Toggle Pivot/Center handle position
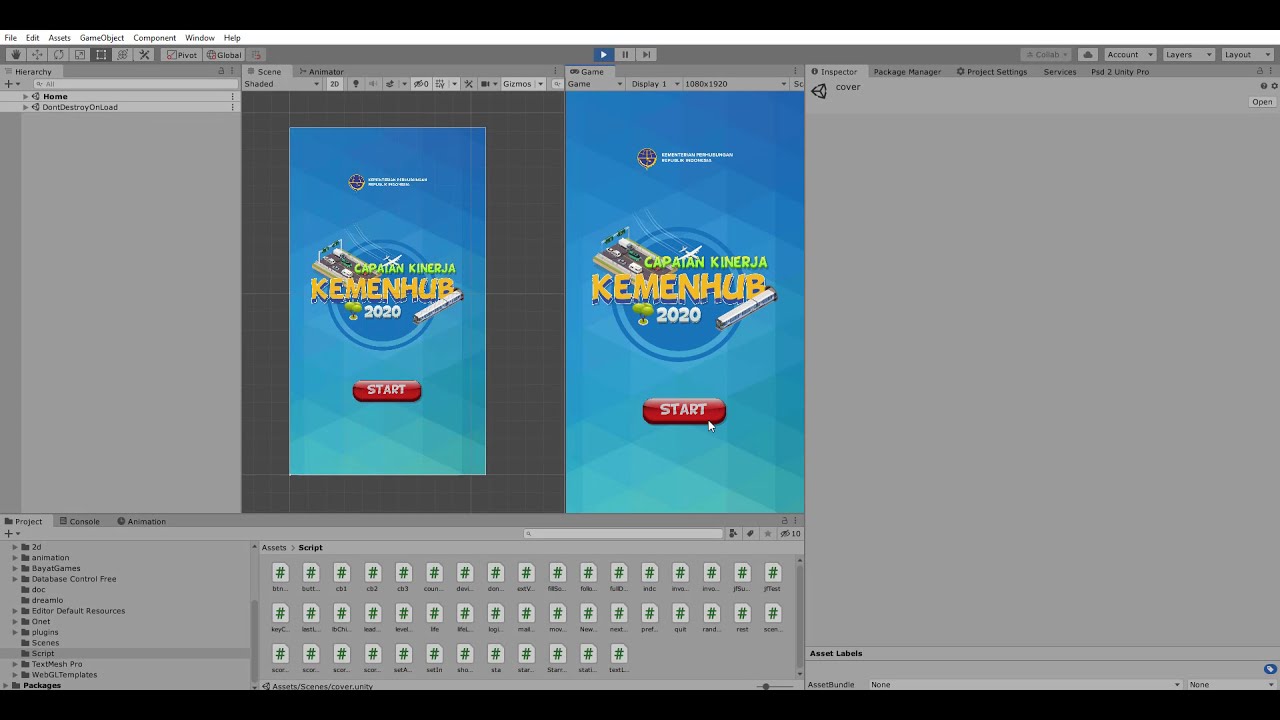 click(182, 55)
